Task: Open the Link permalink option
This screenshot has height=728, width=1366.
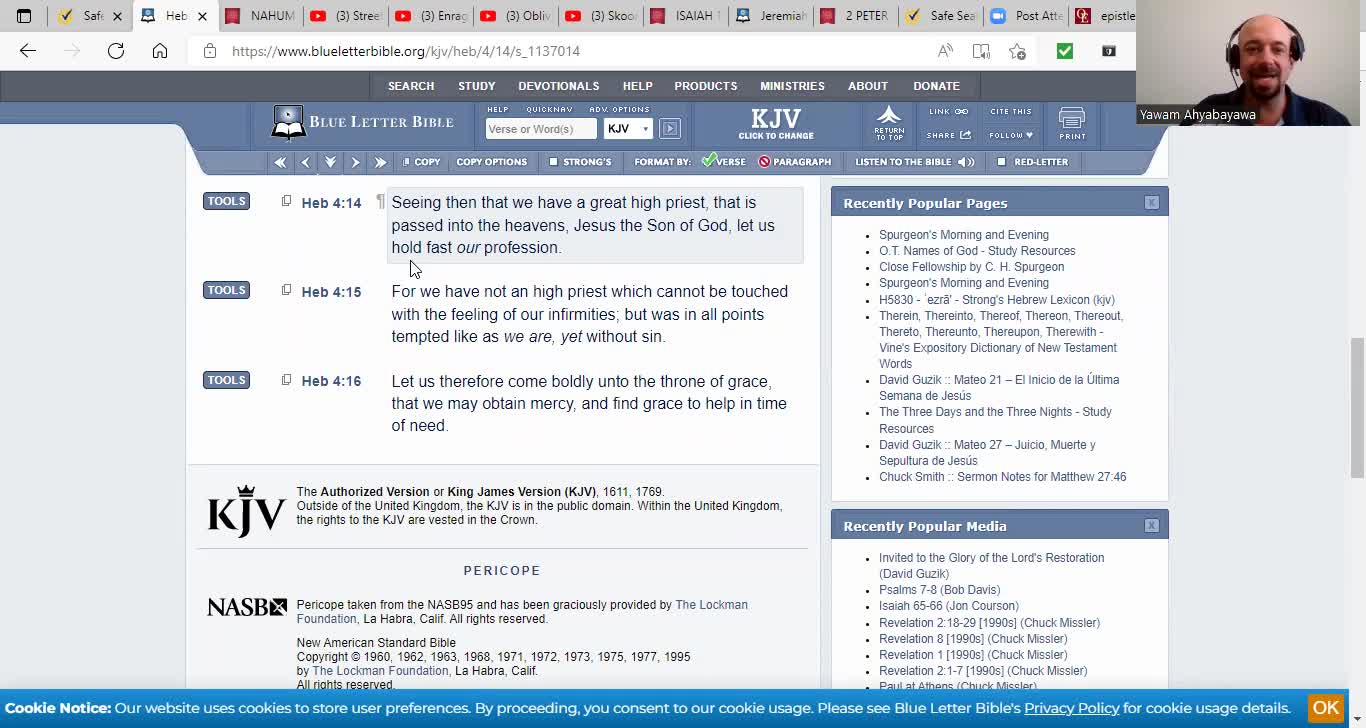Action: 948,112
